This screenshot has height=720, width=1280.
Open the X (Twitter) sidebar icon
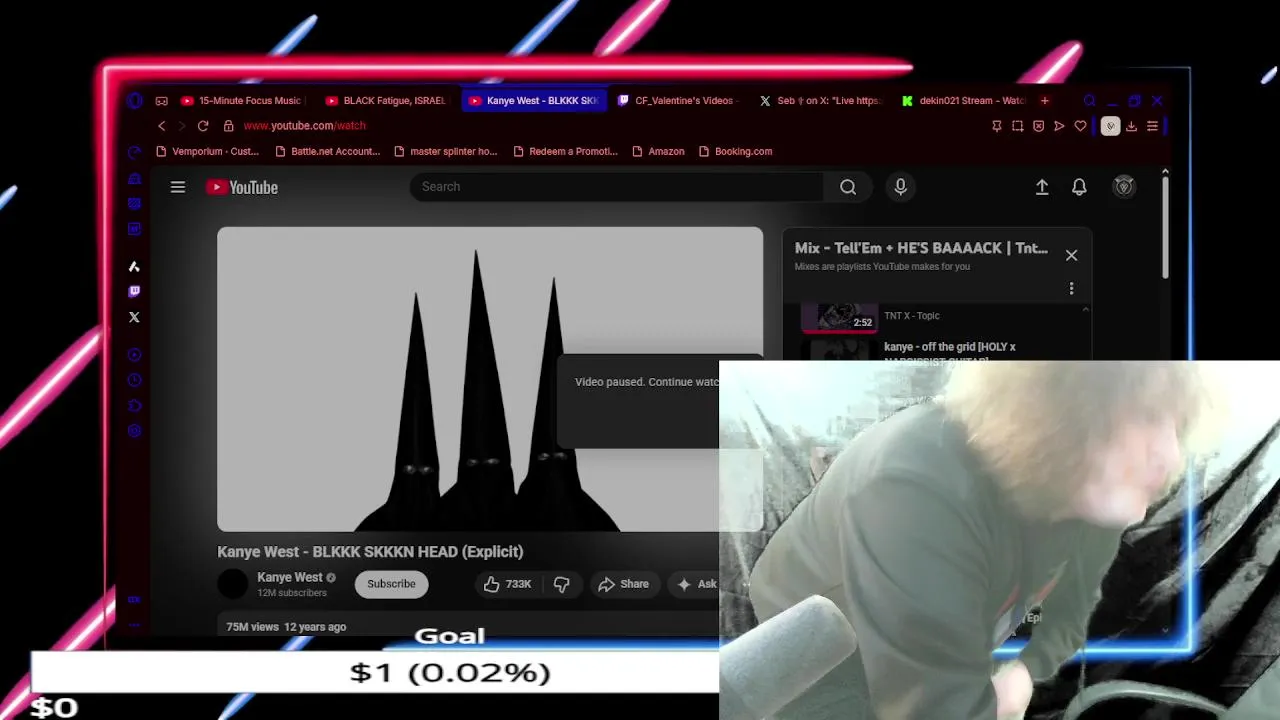[x=134, y=317]
